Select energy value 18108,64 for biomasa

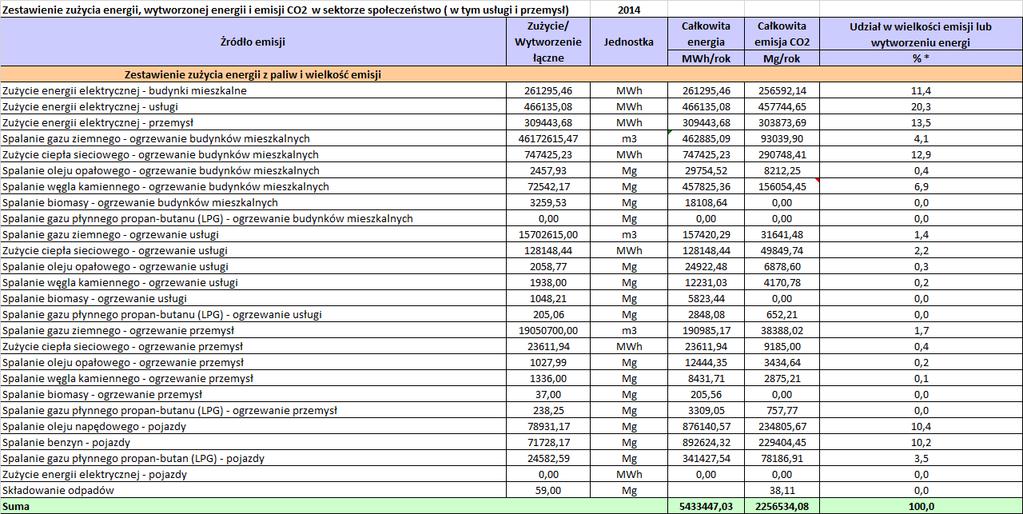705,202
